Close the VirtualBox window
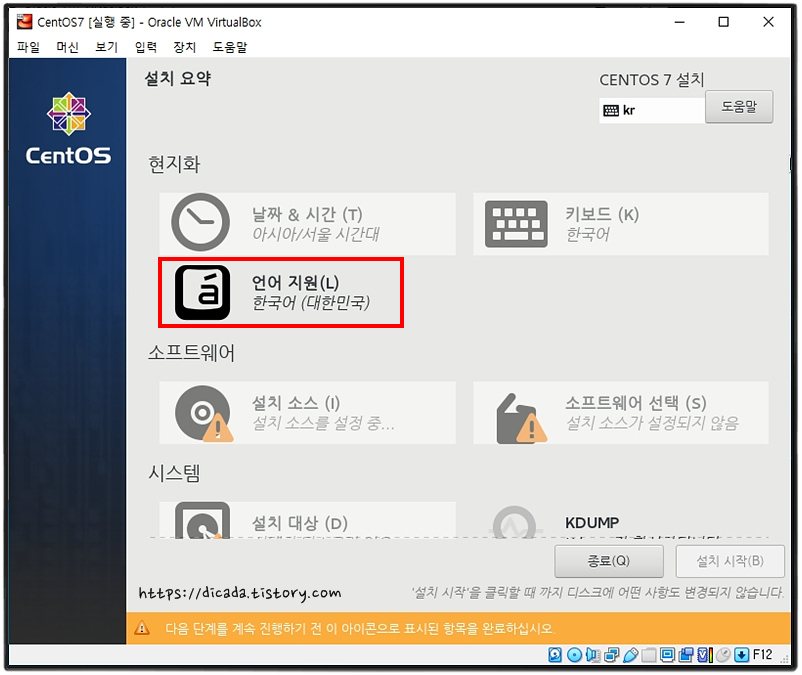This screenshot has width=802, height=675. coord(768,22)
